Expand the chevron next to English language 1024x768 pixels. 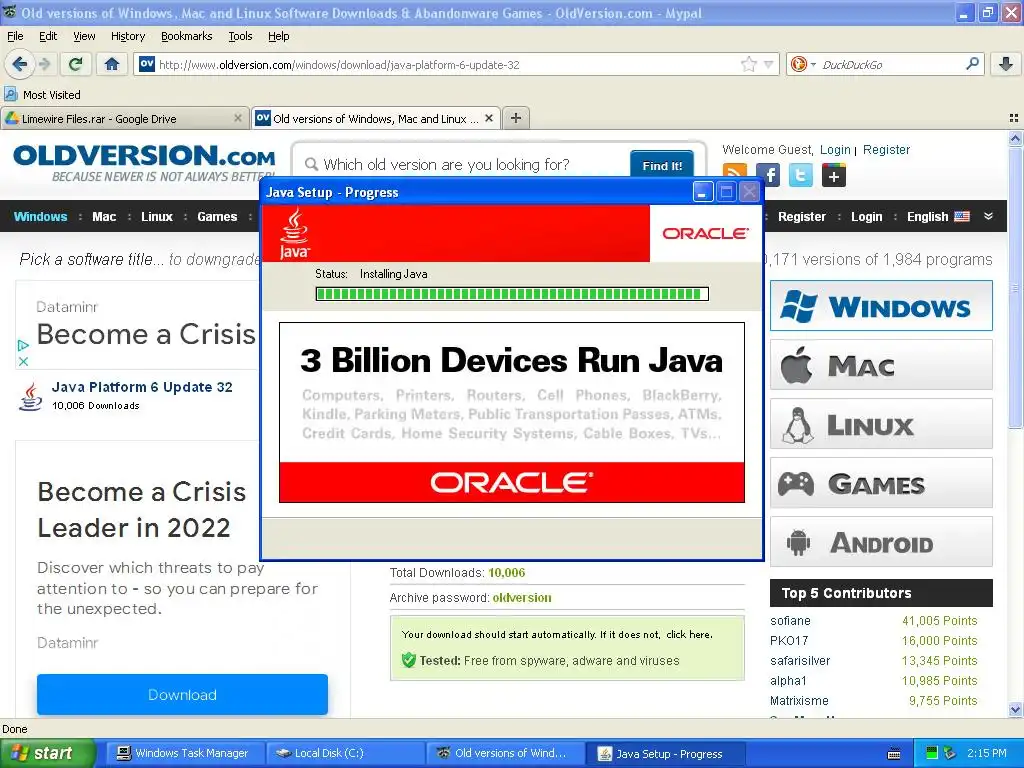point(988,216)
